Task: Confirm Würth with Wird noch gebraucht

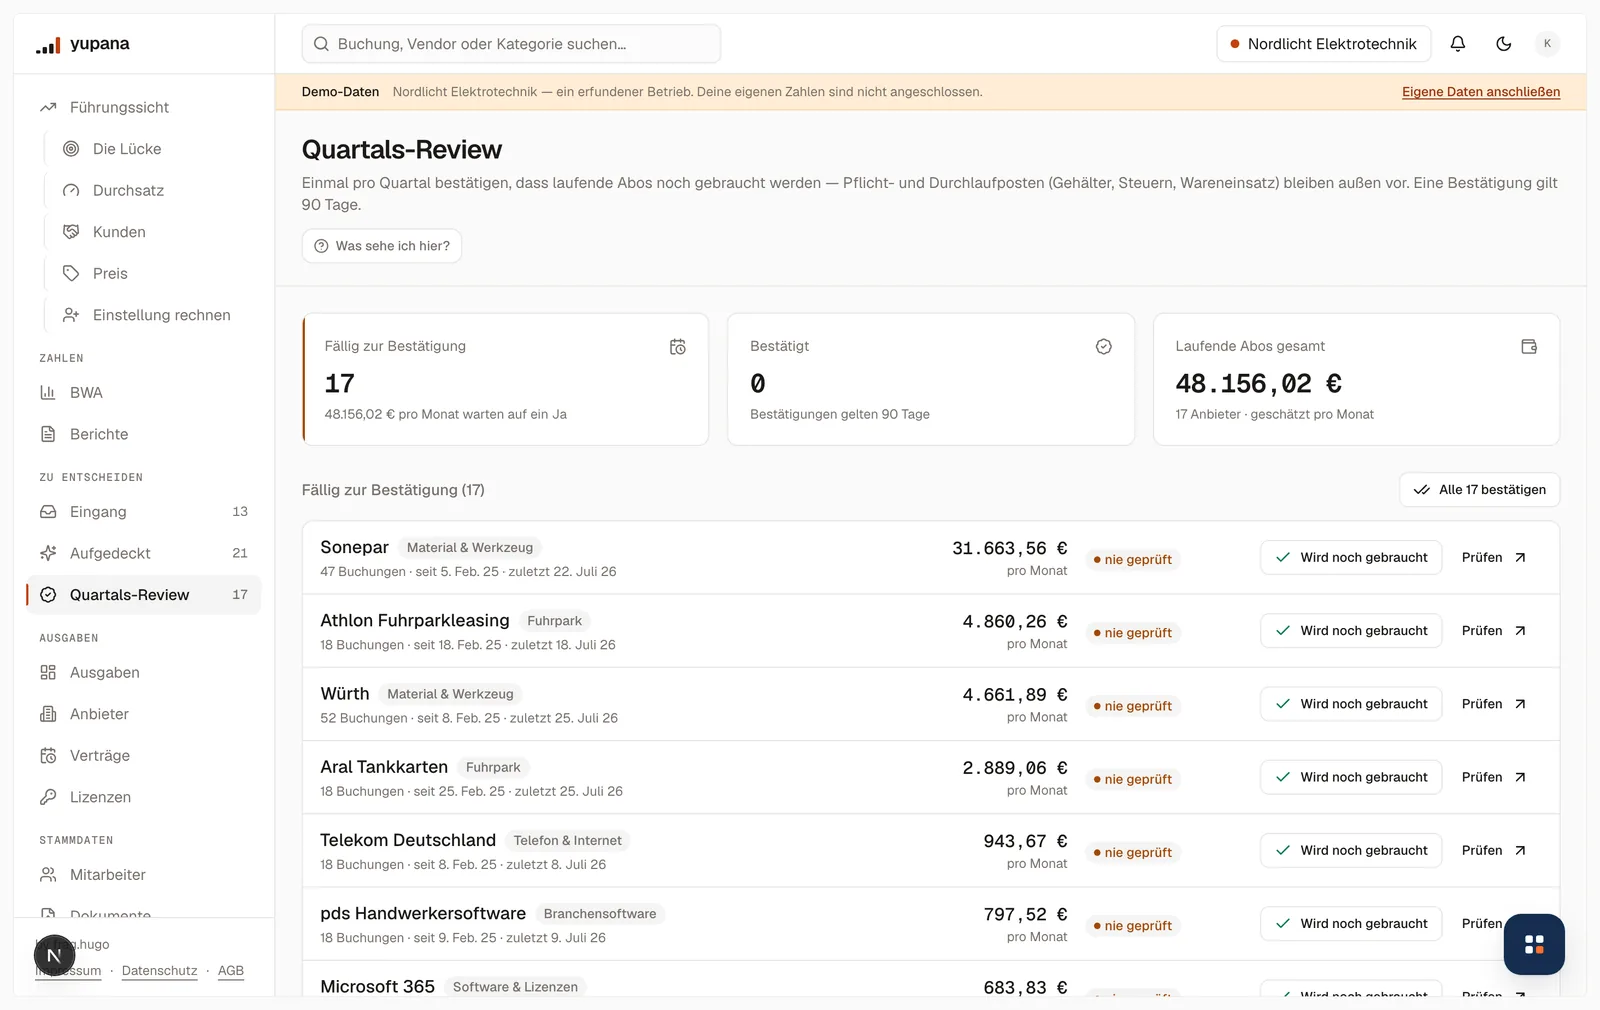Action: 1351,704
